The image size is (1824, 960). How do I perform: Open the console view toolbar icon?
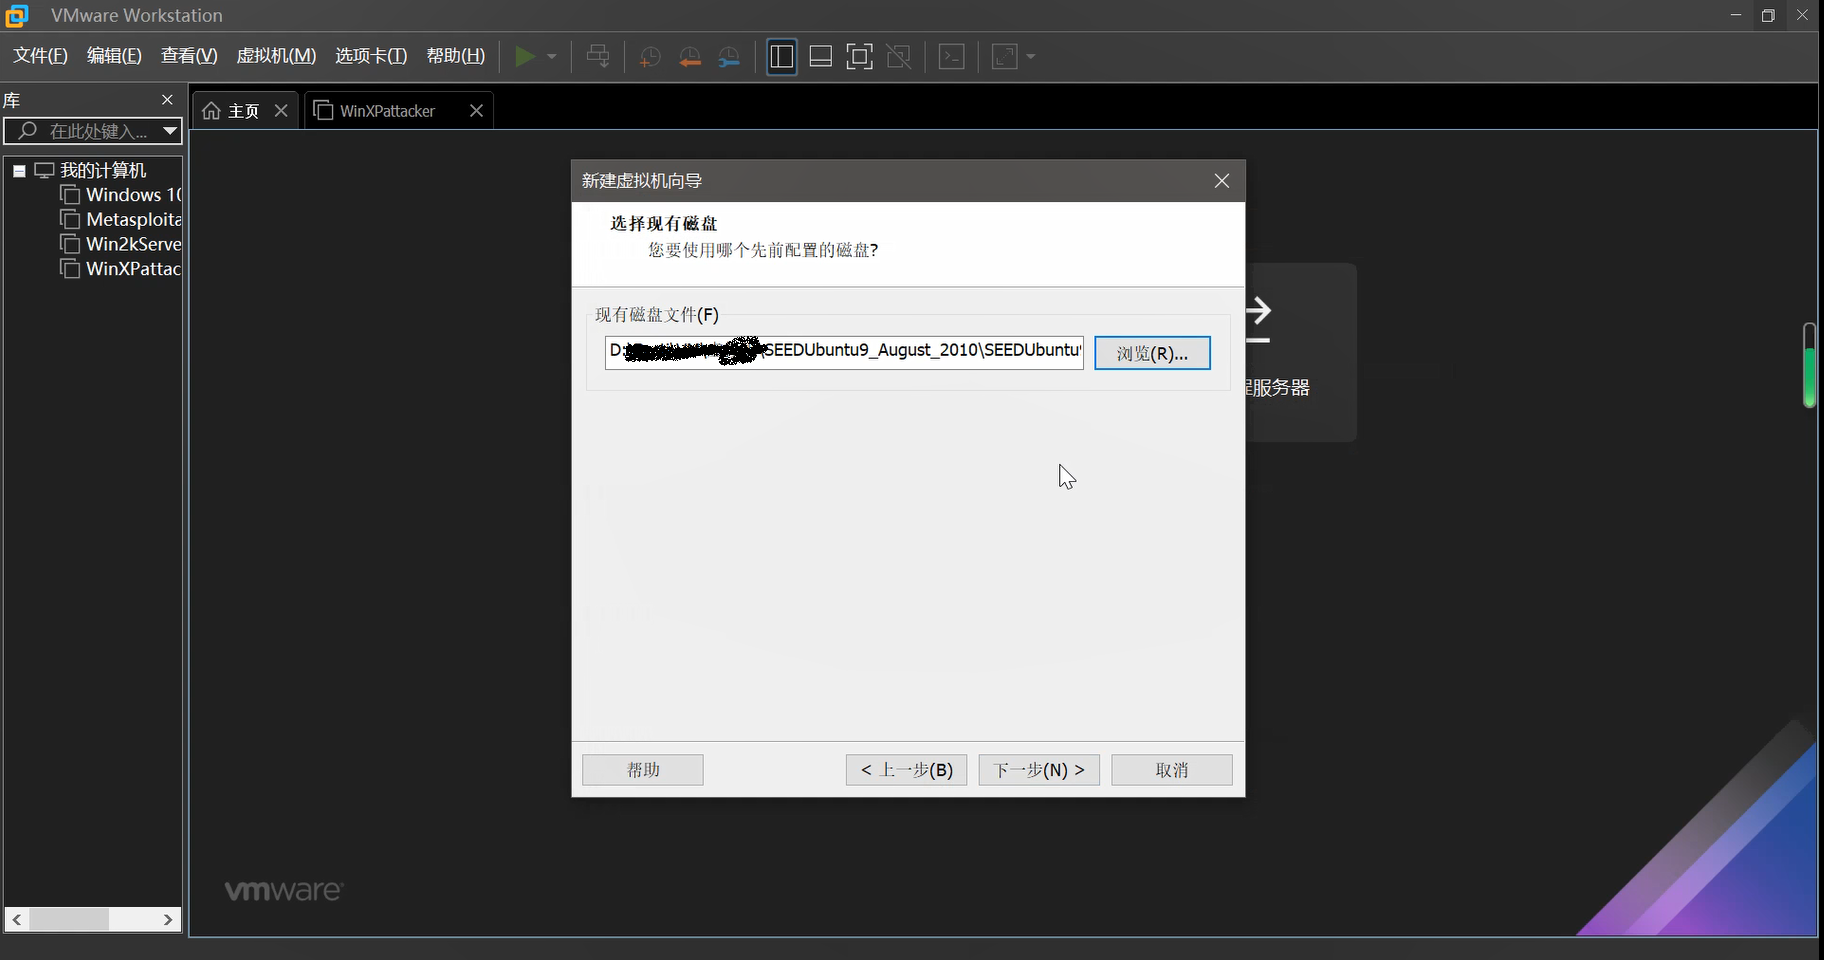click(x=952, y=57)
